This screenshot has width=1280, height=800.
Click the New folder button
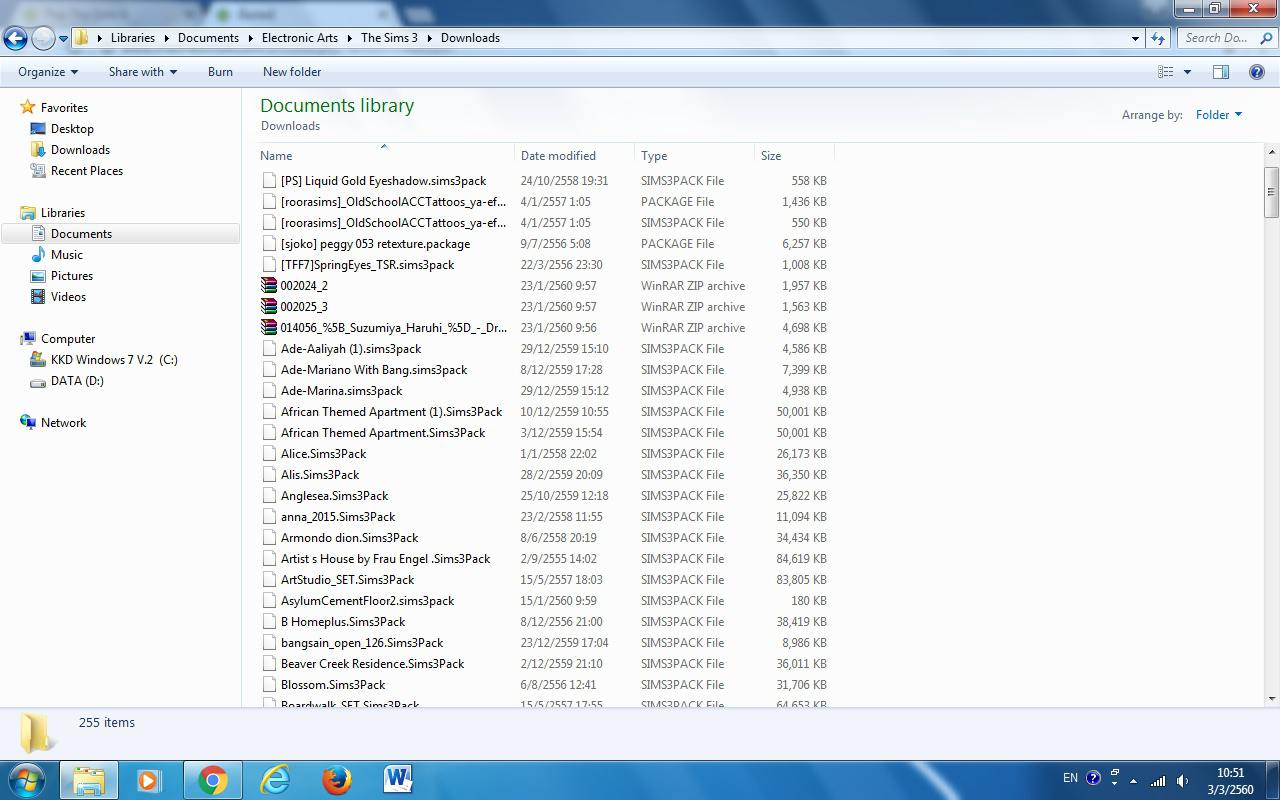[x=292, y=72]
